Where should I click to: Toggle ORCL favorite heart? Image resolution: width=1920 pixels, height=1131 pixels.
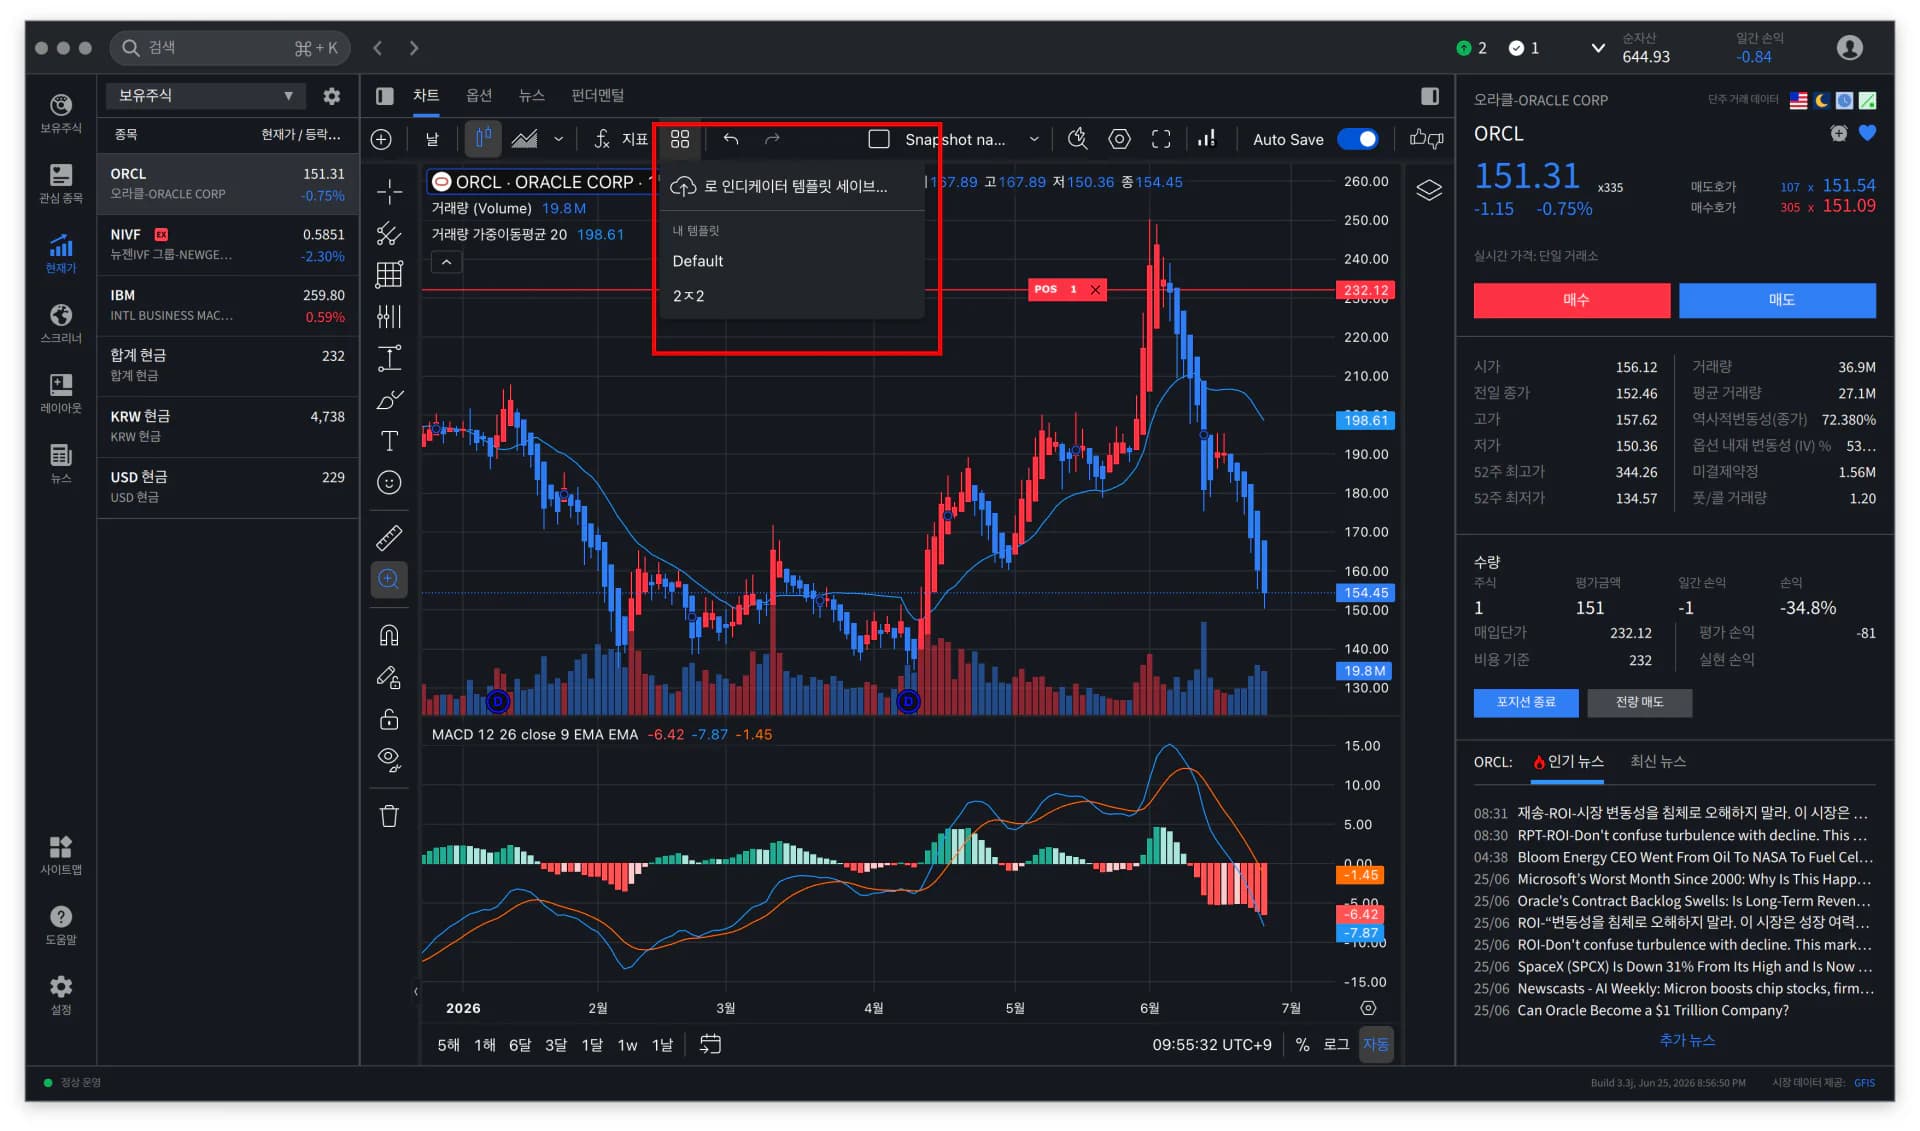tap(1867, 133)
